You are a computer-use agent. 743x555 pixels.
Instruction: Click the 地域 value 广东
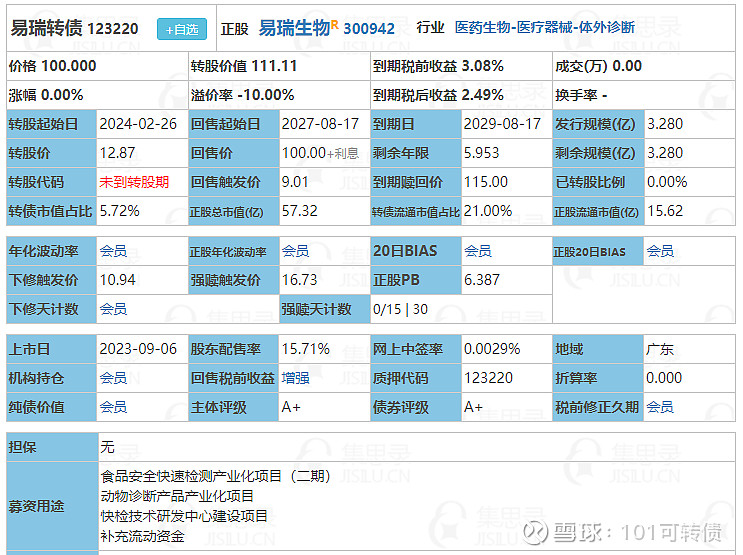coord(660,349)
